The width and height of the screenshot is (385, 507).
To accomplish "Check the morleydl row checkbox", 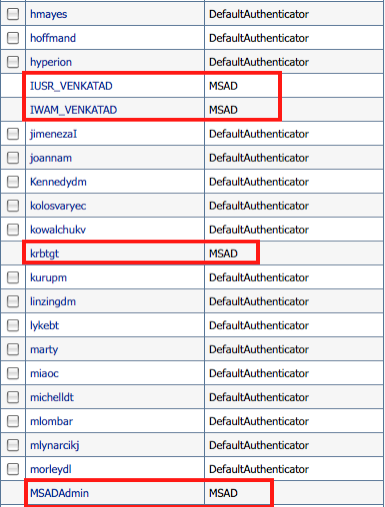I will 13,469.
